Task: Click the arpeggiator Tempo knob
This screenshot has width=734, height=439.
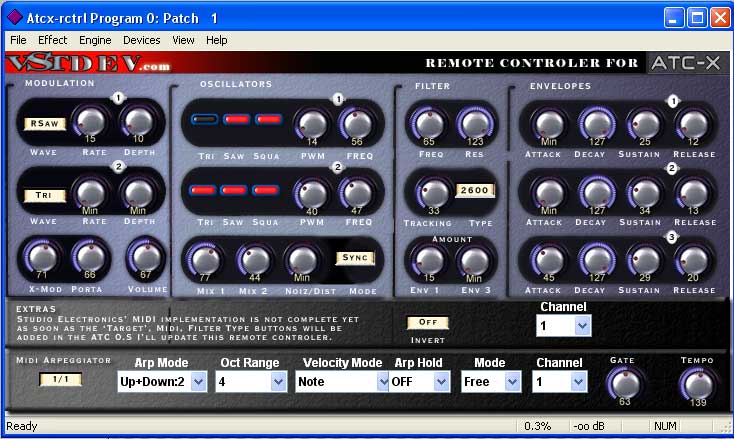Action: click(697, 384)
